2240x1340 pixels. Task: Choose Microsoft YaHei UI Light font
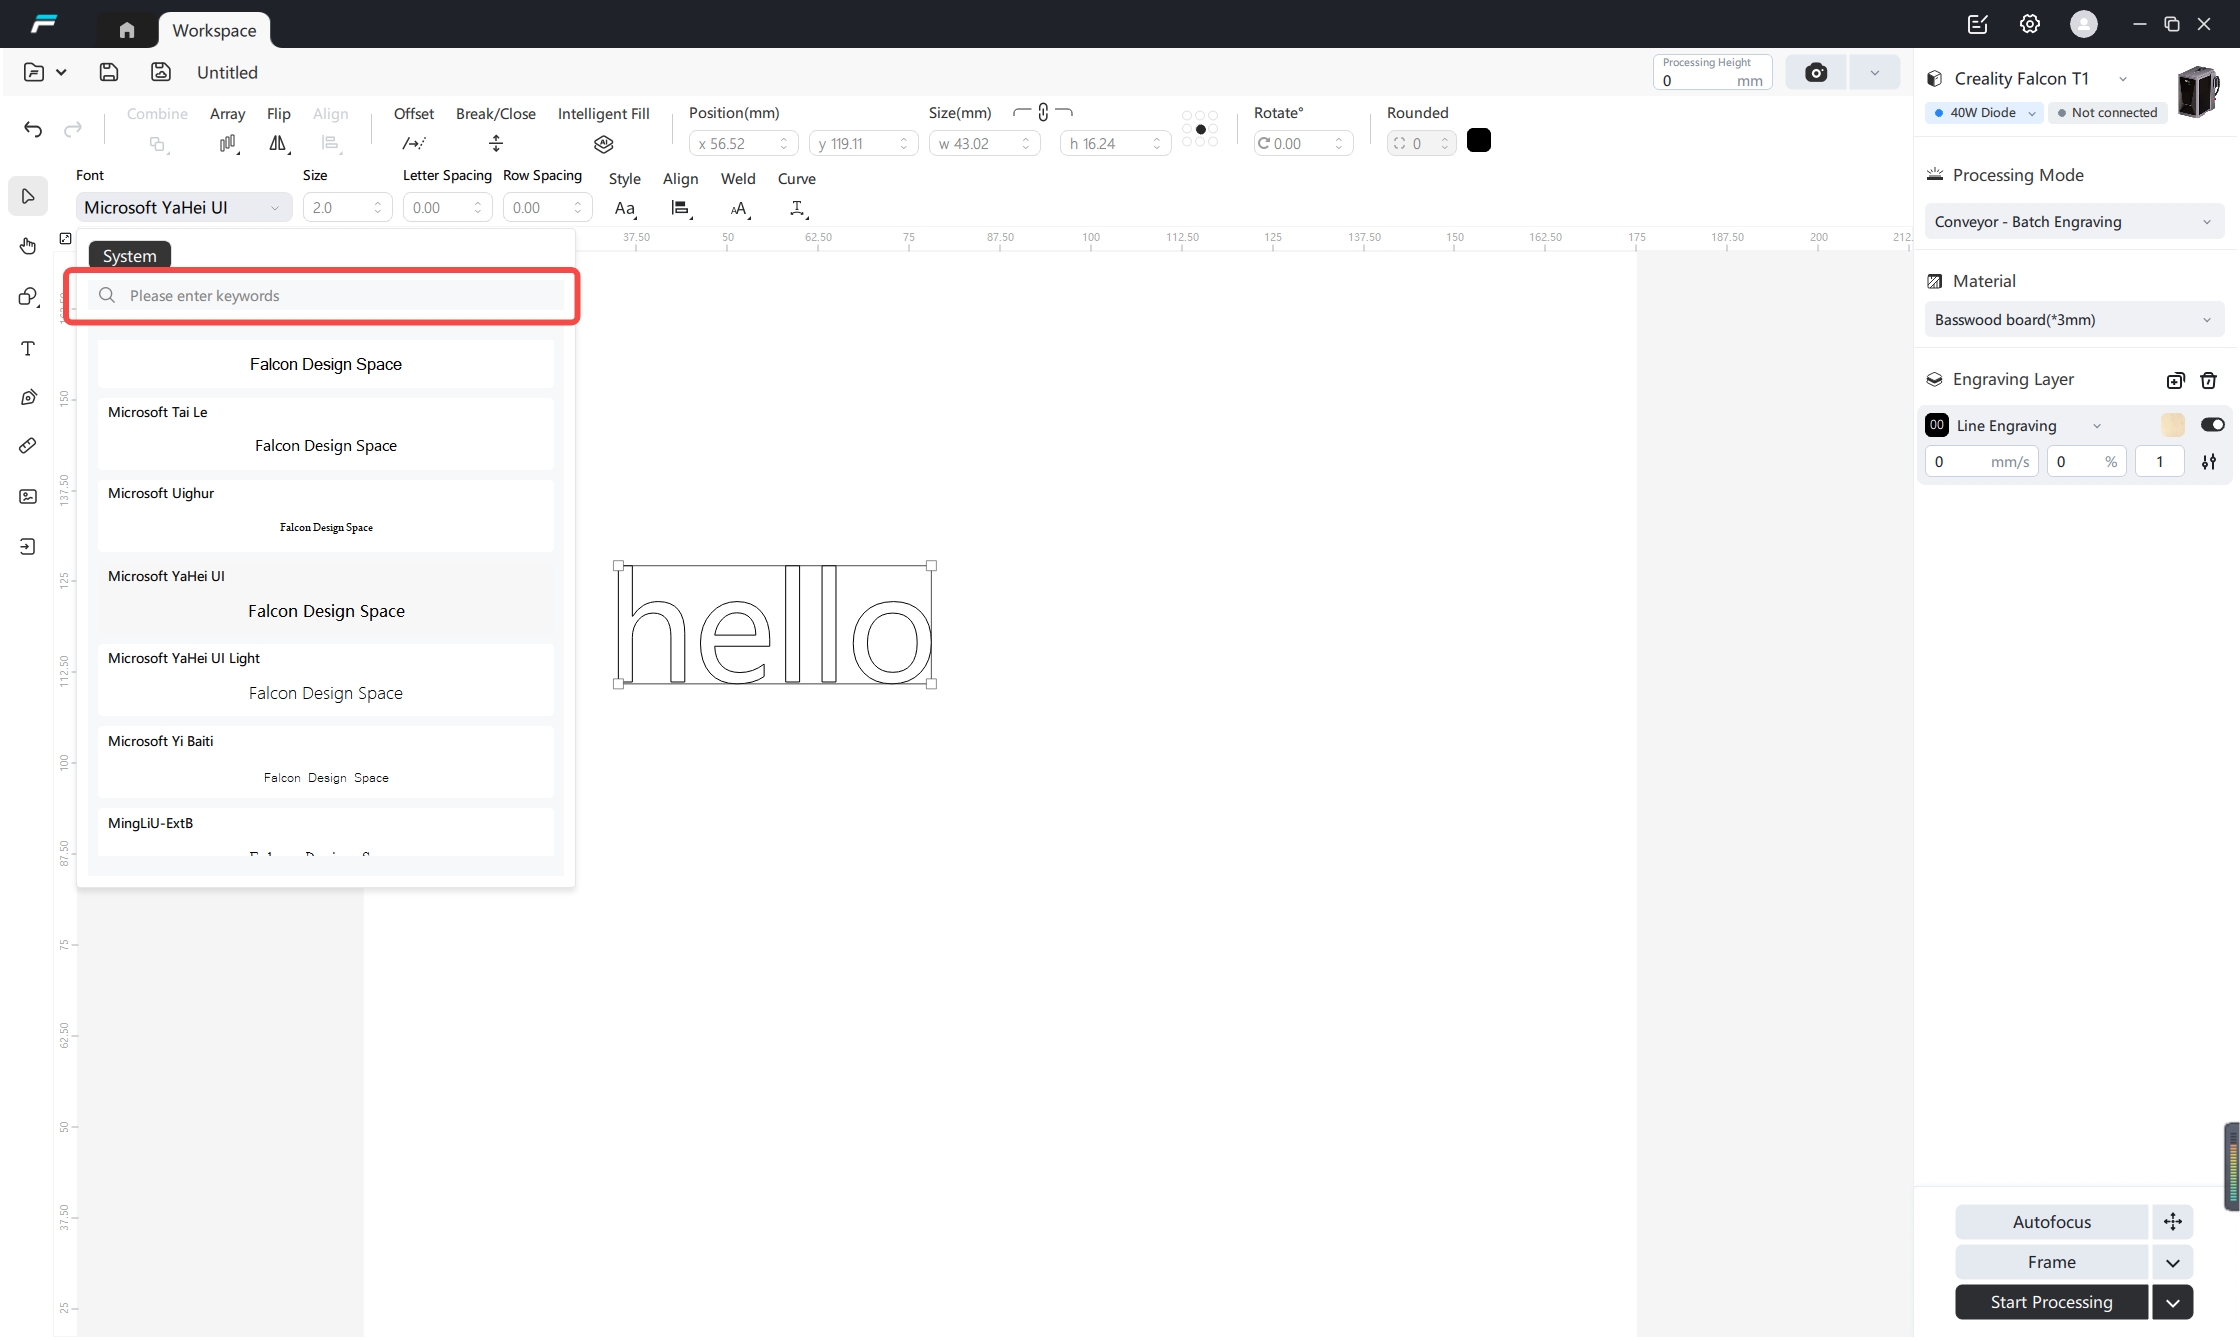(x=325, y=677)
